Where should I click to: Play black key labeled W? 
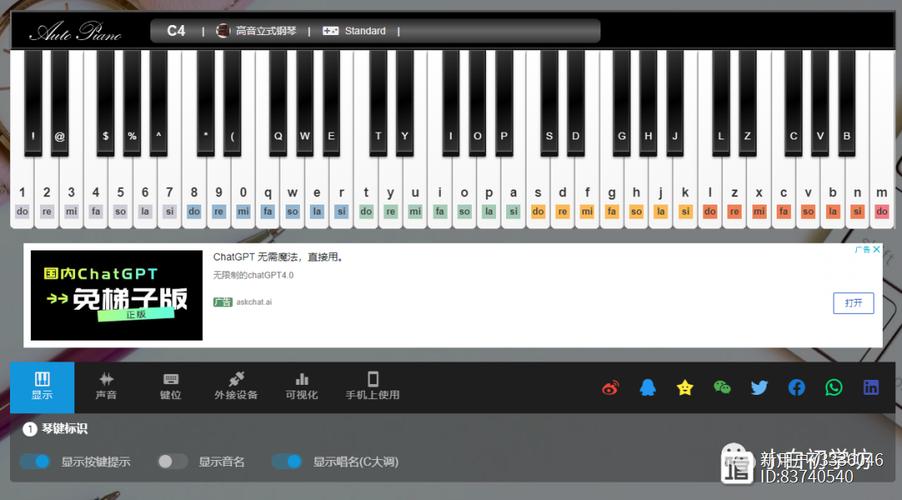coord(304,104)
